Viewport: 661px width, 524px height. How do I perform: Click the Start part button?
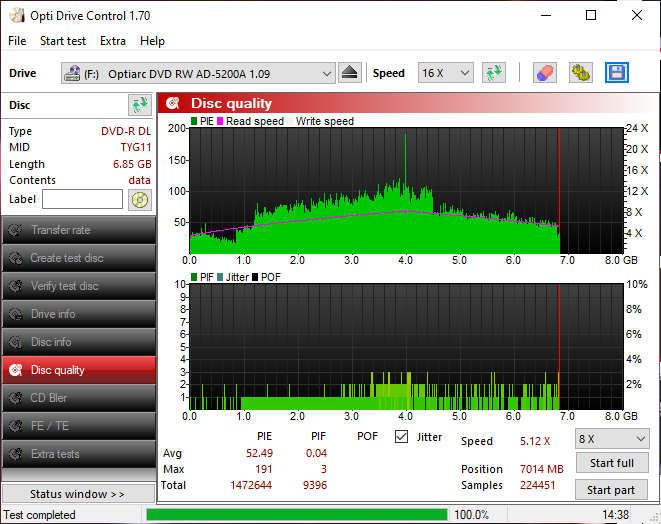(x=612, y=490)
